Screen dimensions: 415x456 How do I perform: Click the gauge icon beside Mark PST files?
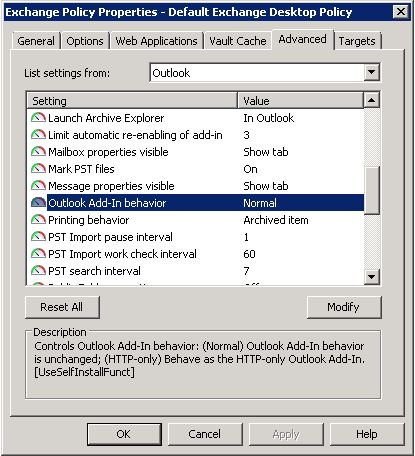38,169
